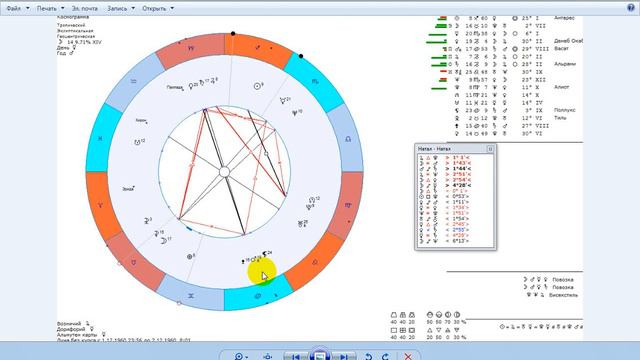This screenshot has width=640, height=360.
Task: Open the Открыть menu
Action: tap(158, 8)
